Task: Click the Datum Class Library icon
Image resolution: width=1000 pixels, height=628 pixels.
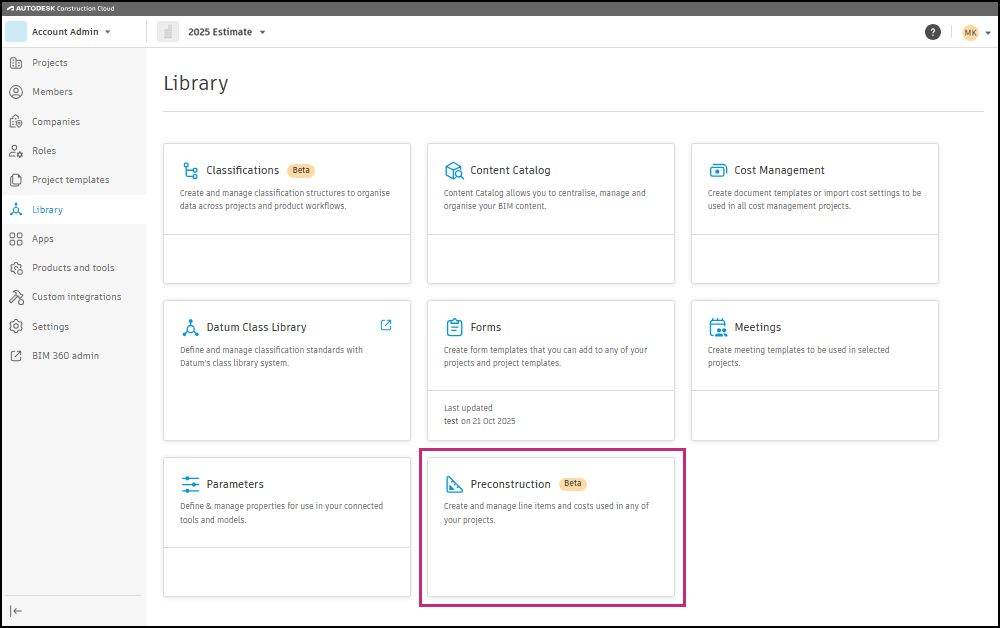Action: click(190, 327)
